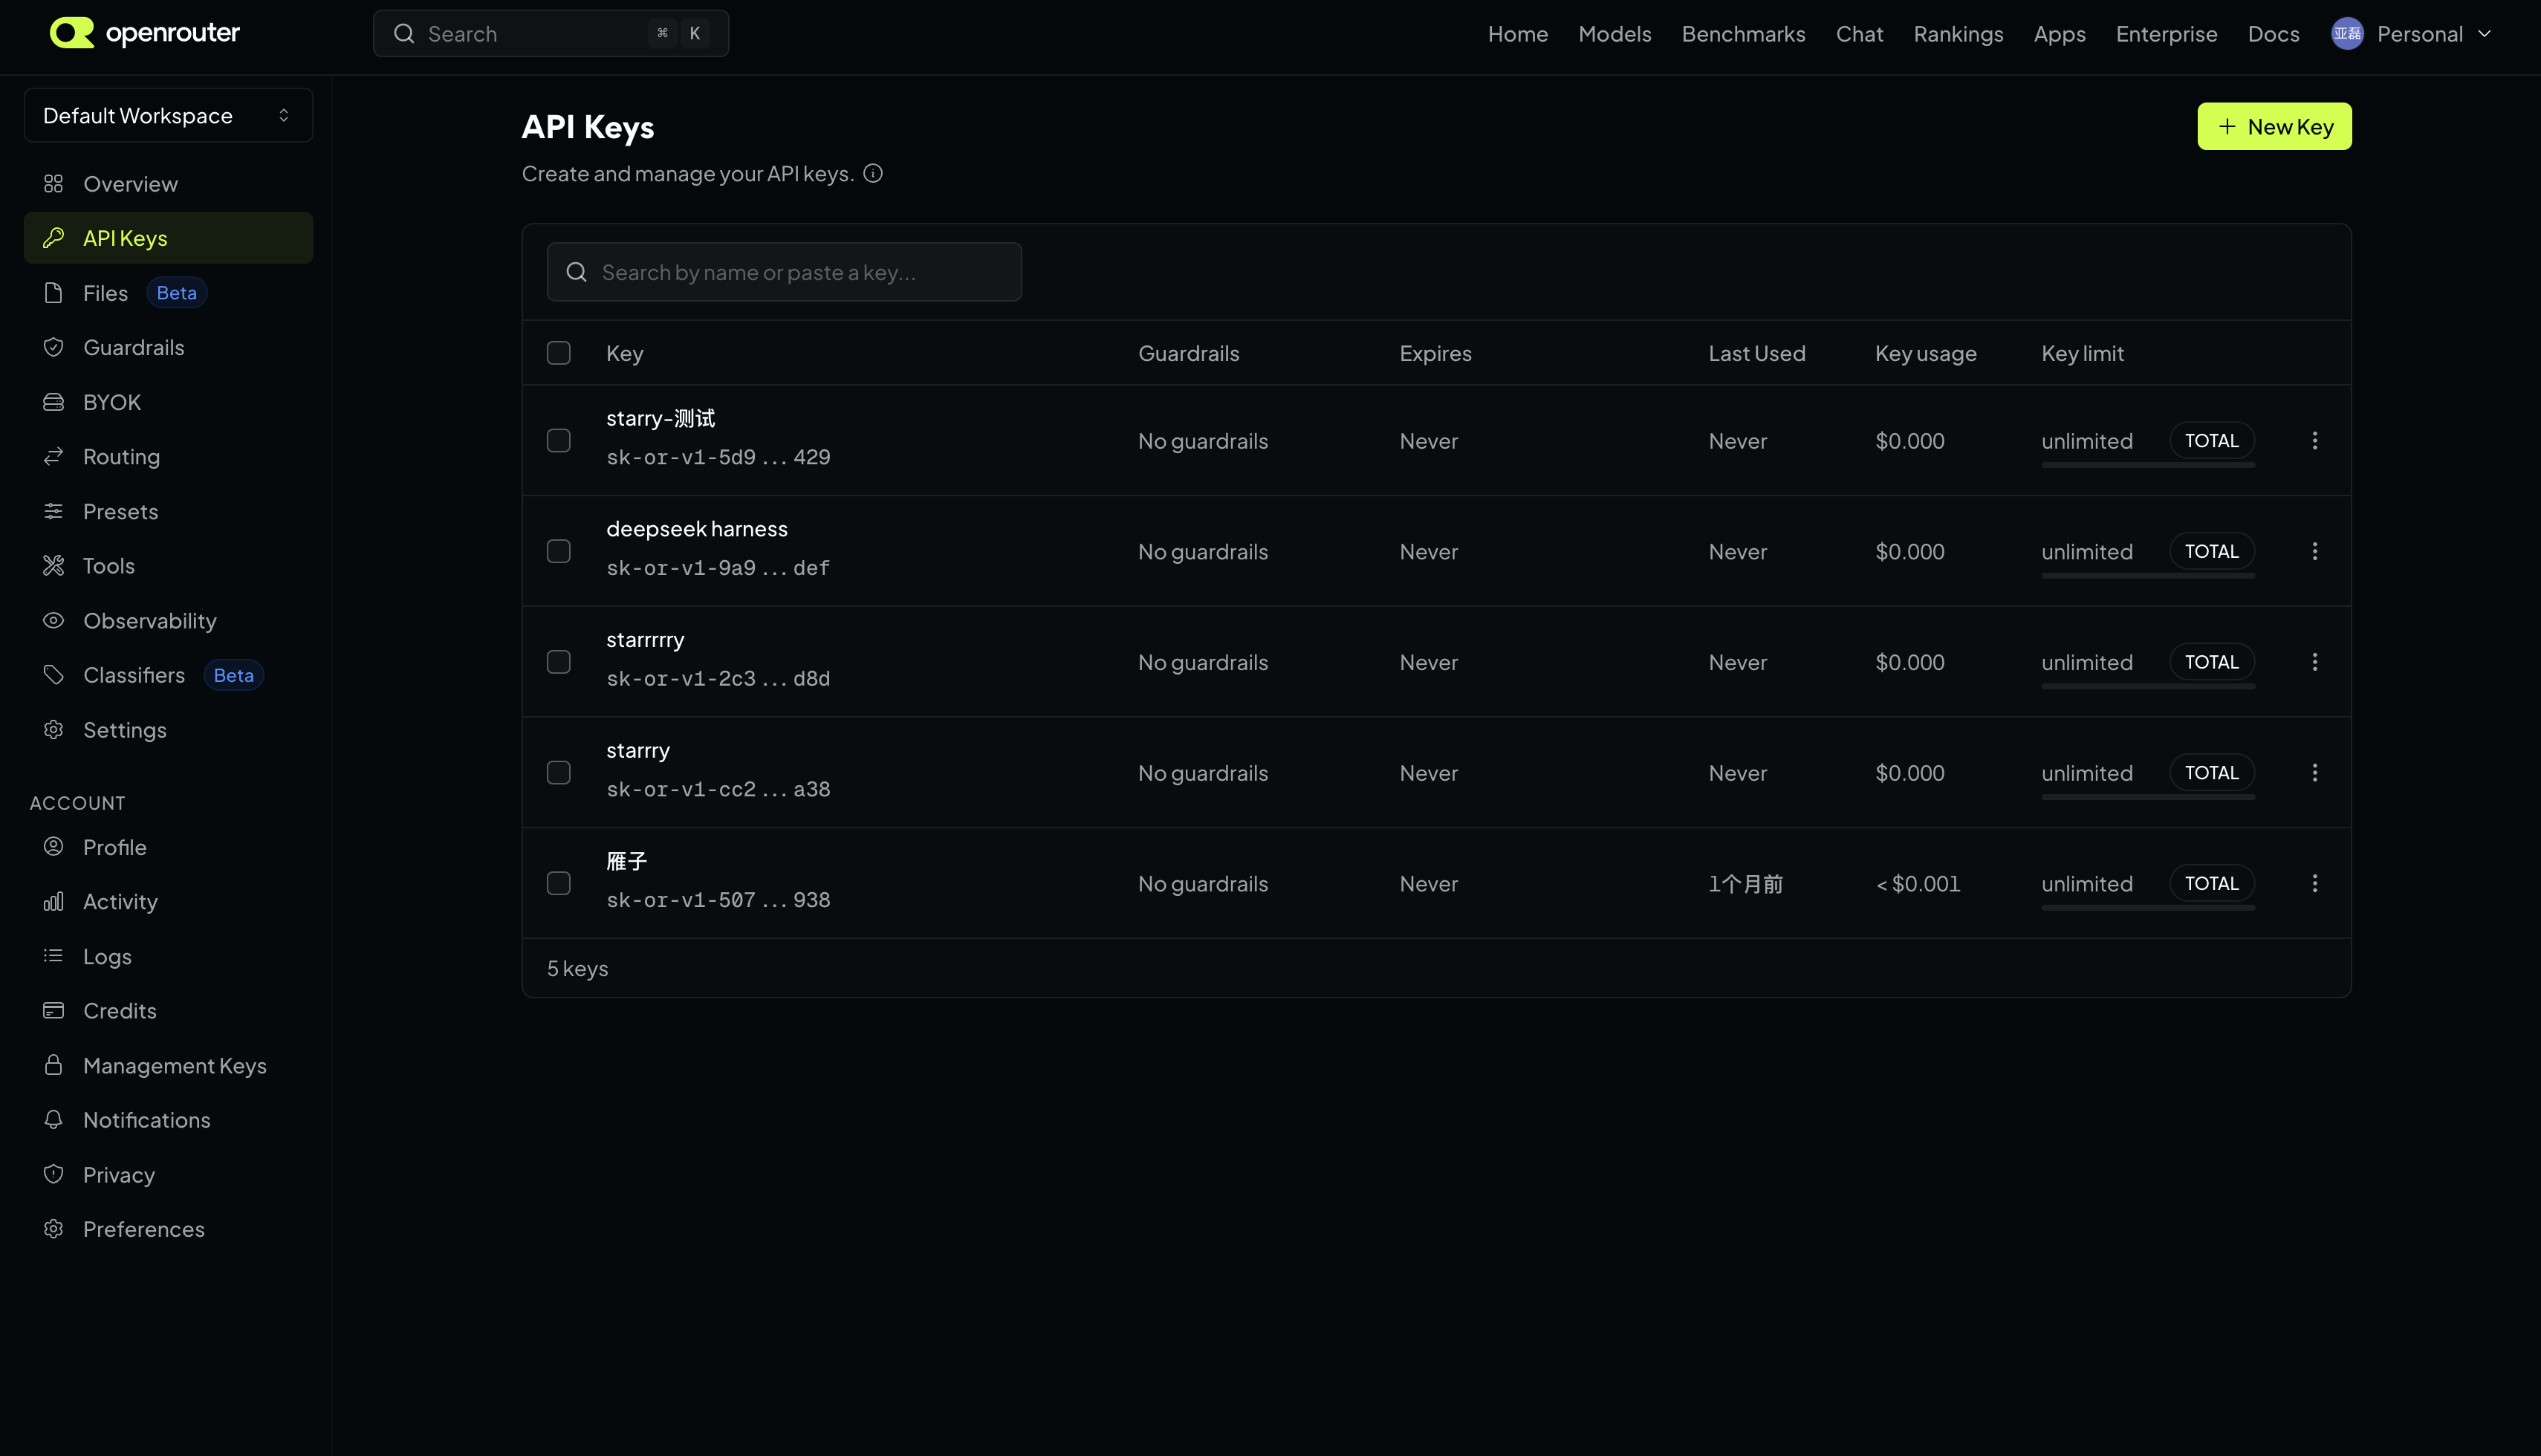This screenshot has height=1456, width=2541.
Task: Open Benchmarks in the top navigation
Action: point(1743,34)
